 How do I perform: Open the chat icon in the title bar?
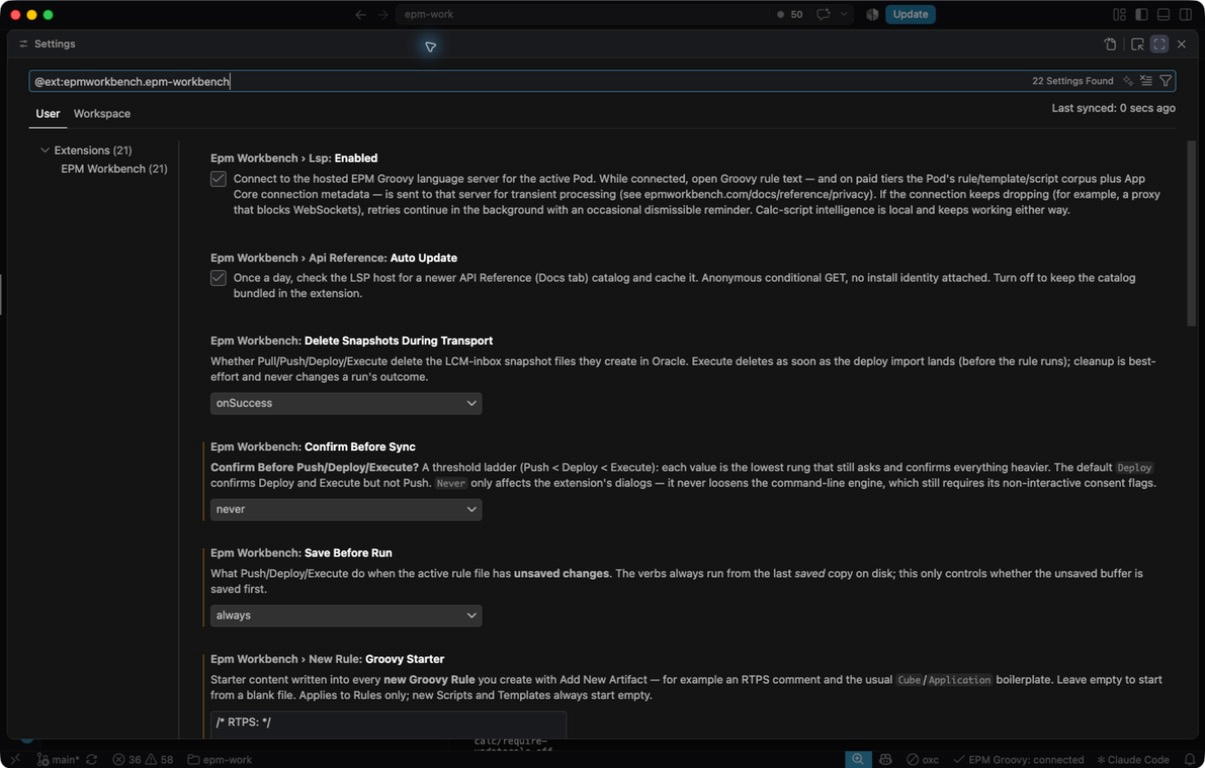[824, 15]
